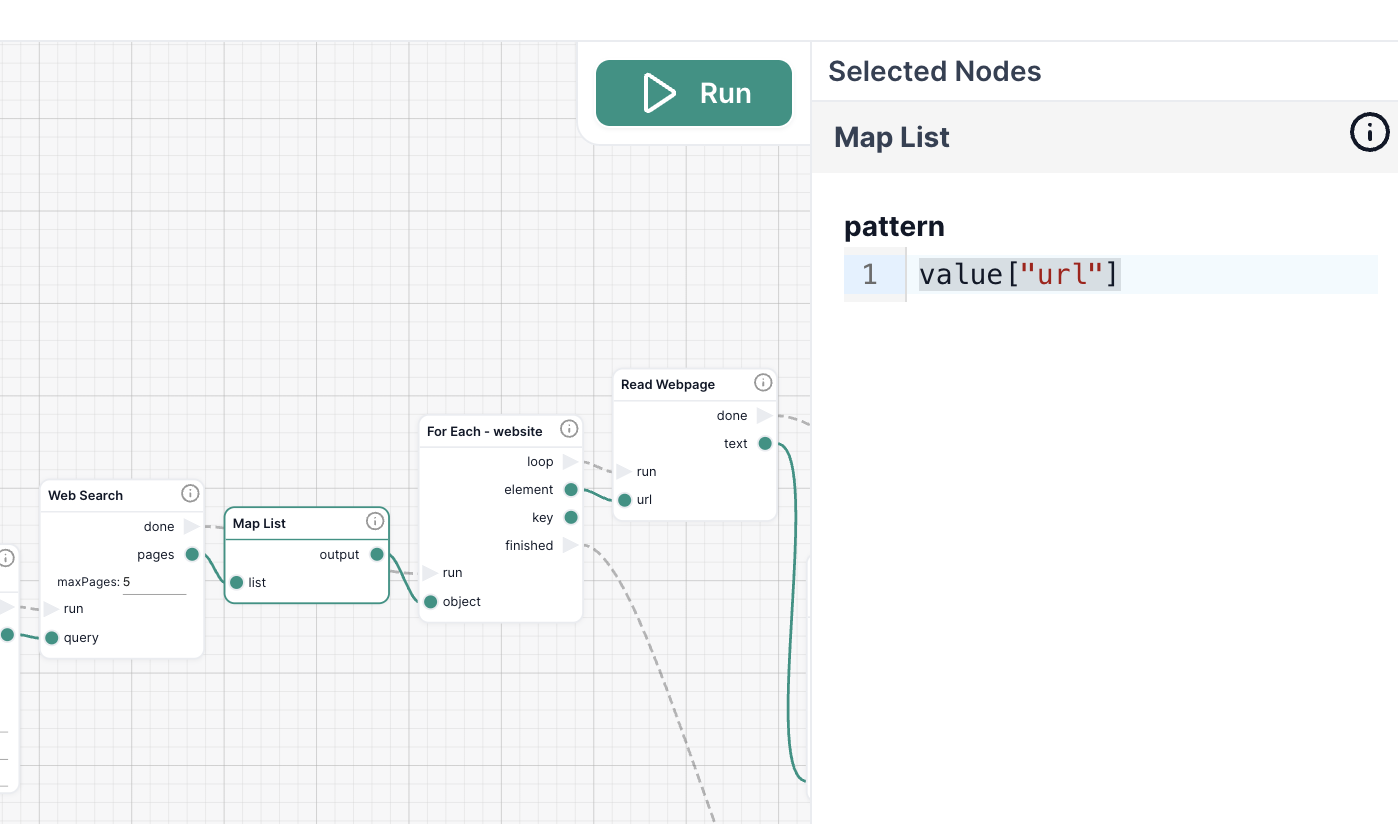Click the Read Webpage text output port

765,443
